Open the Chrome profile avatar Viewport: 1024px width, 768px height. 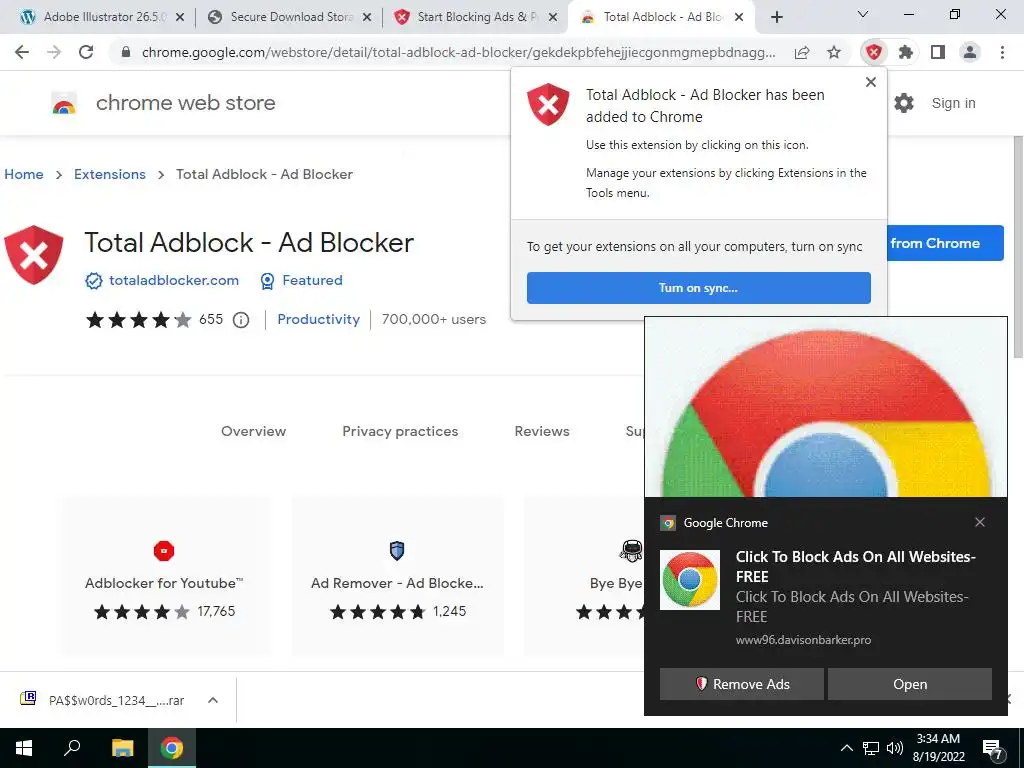point(970,52)
